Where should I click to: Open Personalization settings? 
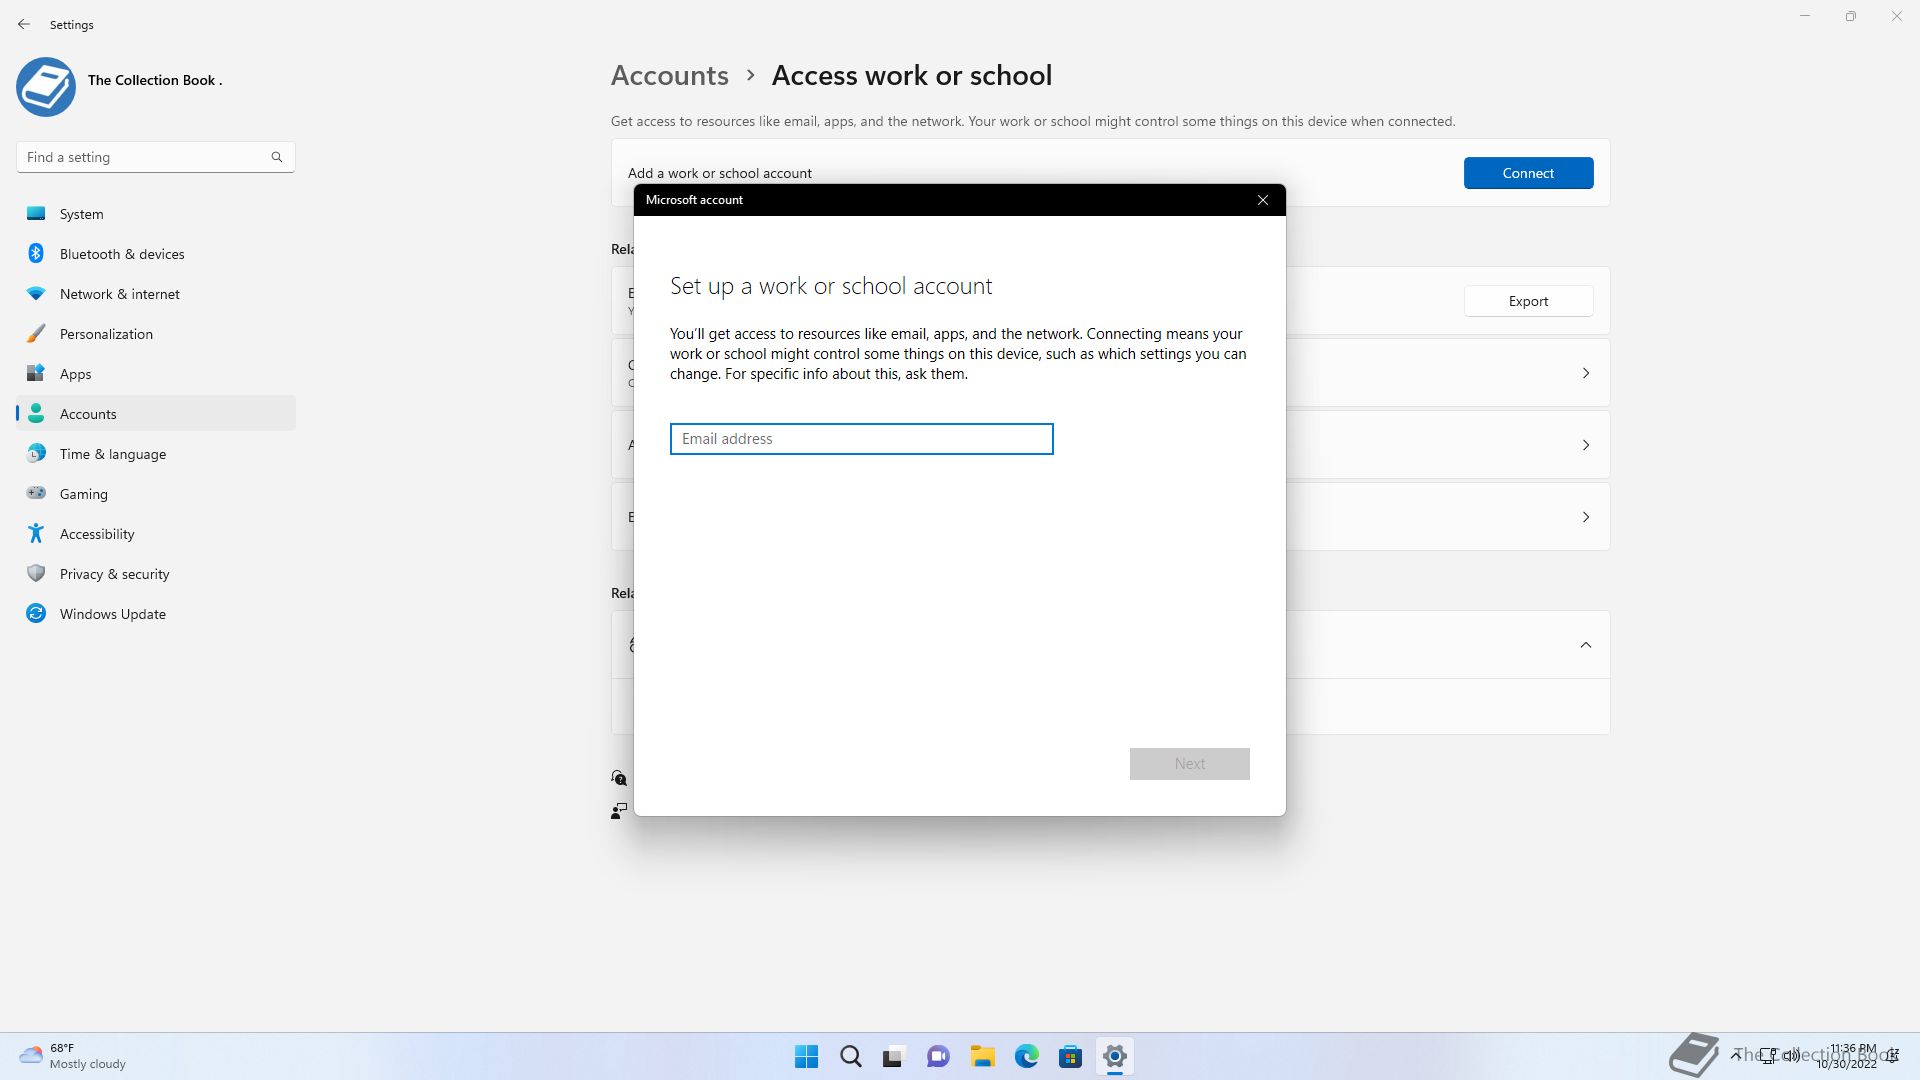[x=106, y=334]
